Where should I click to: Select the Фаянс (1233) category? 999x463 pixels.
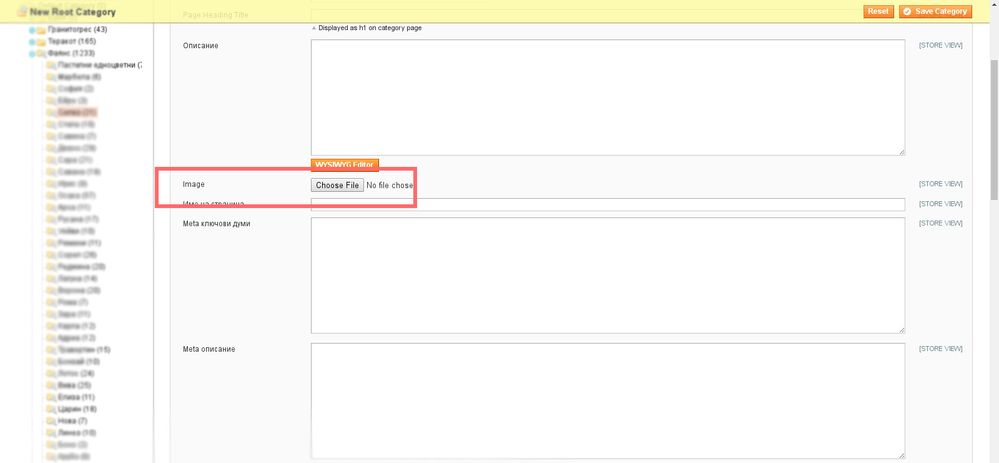click(x=71, y=53)
